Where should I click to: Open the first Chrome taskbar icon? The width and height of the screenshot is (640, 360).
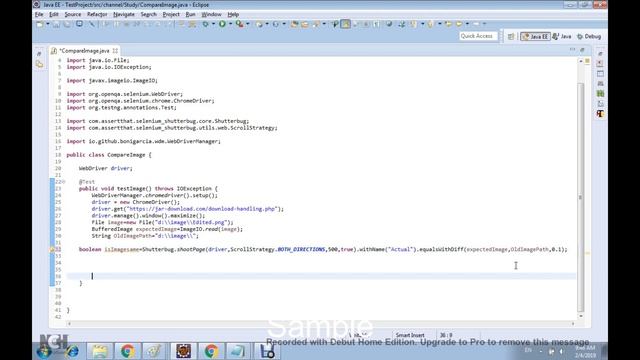click(127, 351)
